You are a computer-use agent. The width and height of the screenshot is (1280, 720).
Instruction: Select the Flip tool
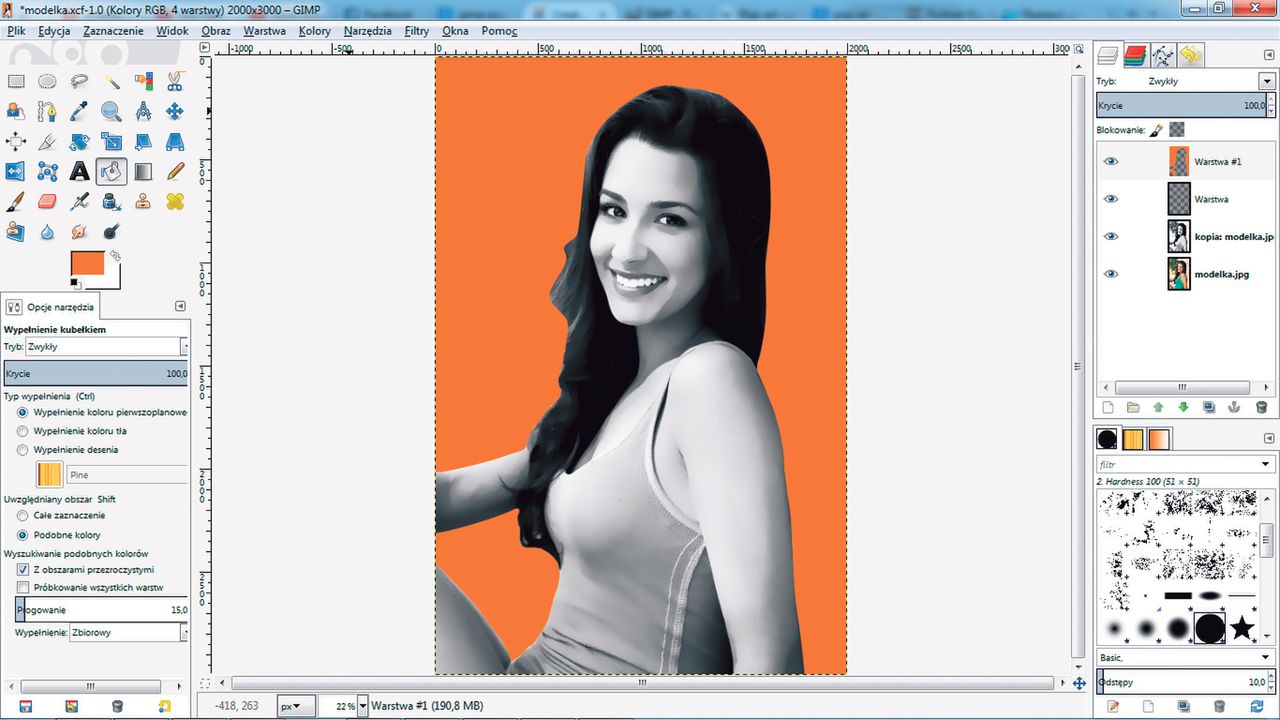[15, 172]
